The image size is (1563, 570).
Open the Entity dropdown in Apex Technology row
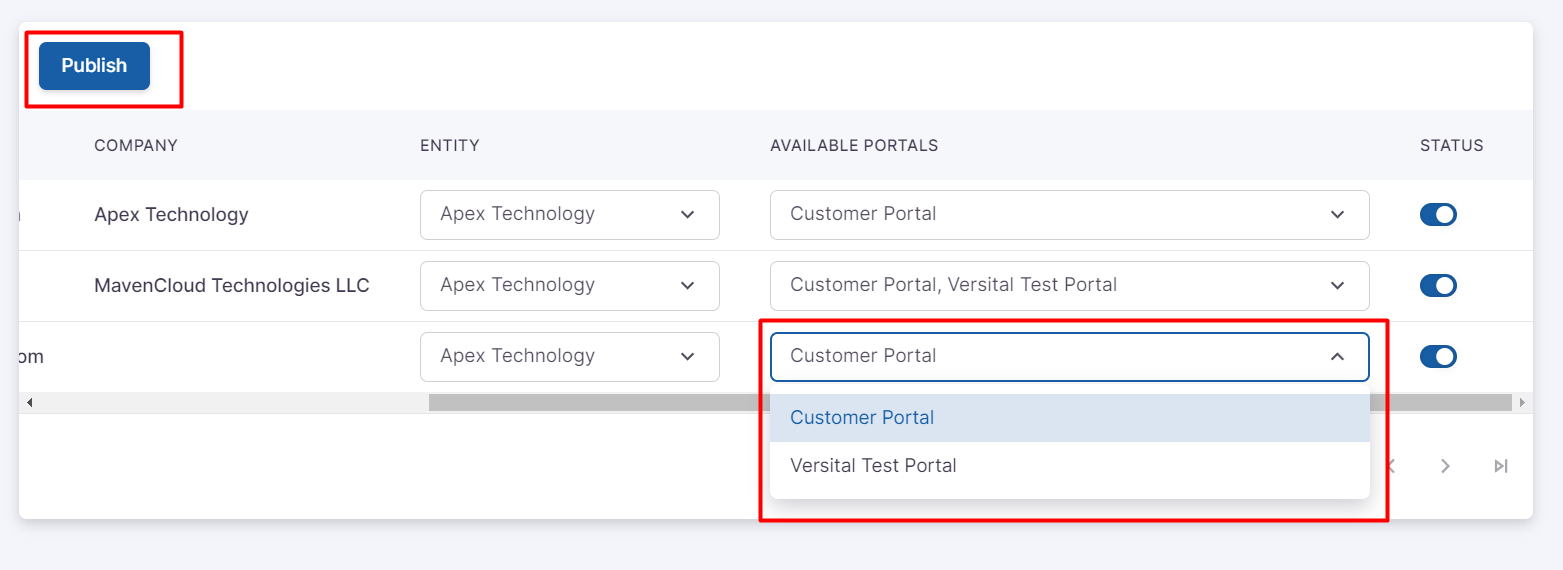click(569, 215)
